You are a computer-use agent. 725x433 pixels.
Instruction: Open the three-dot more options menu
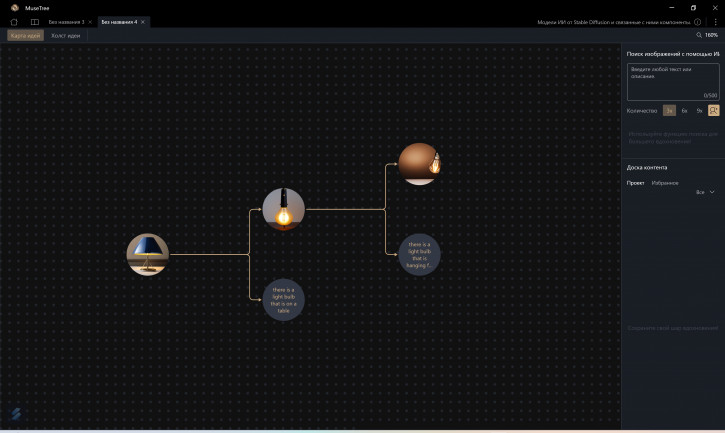715,22
